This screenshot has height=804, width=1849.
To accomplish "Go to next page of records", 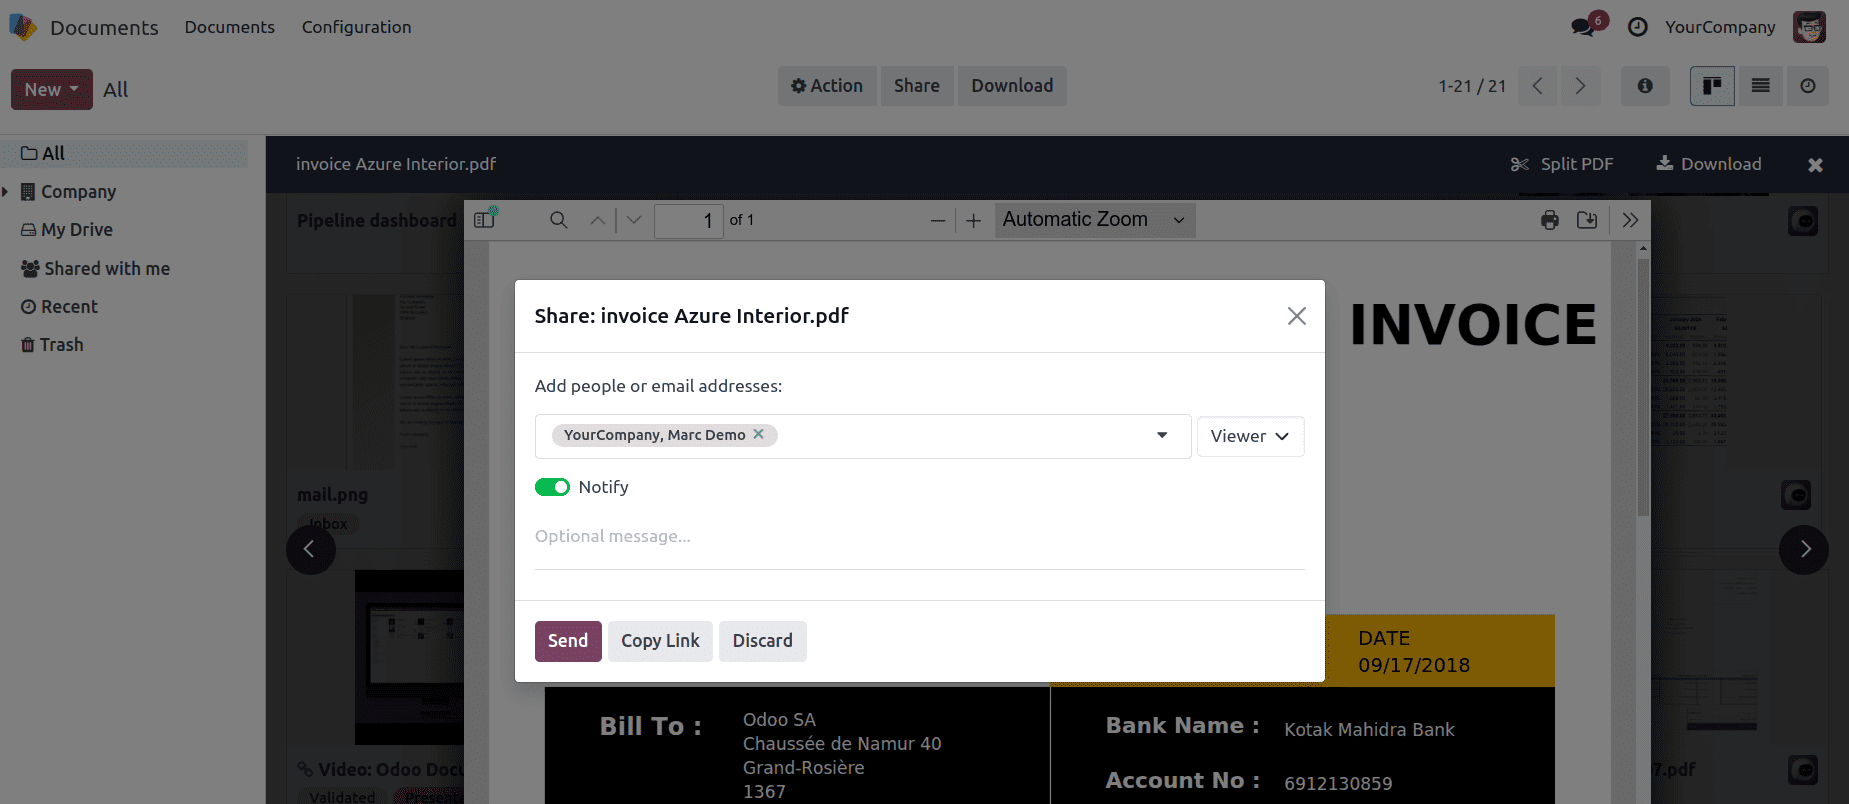I will pyautogui.click(x=1580, y=86).
